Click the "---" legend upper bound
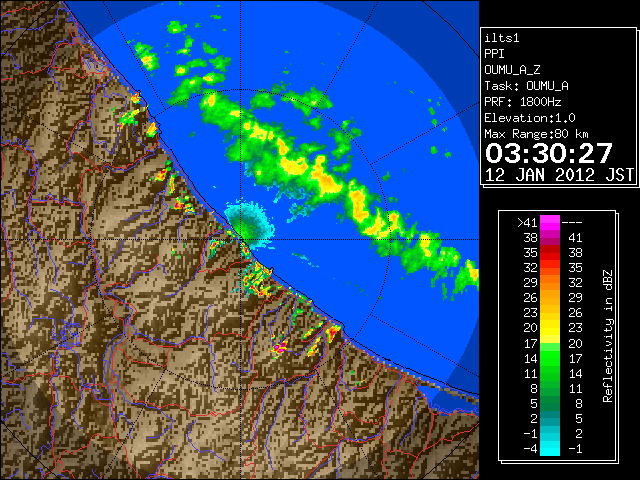This screenshot has width=640, height=480. pyautogui.click(x=572, y=223)
